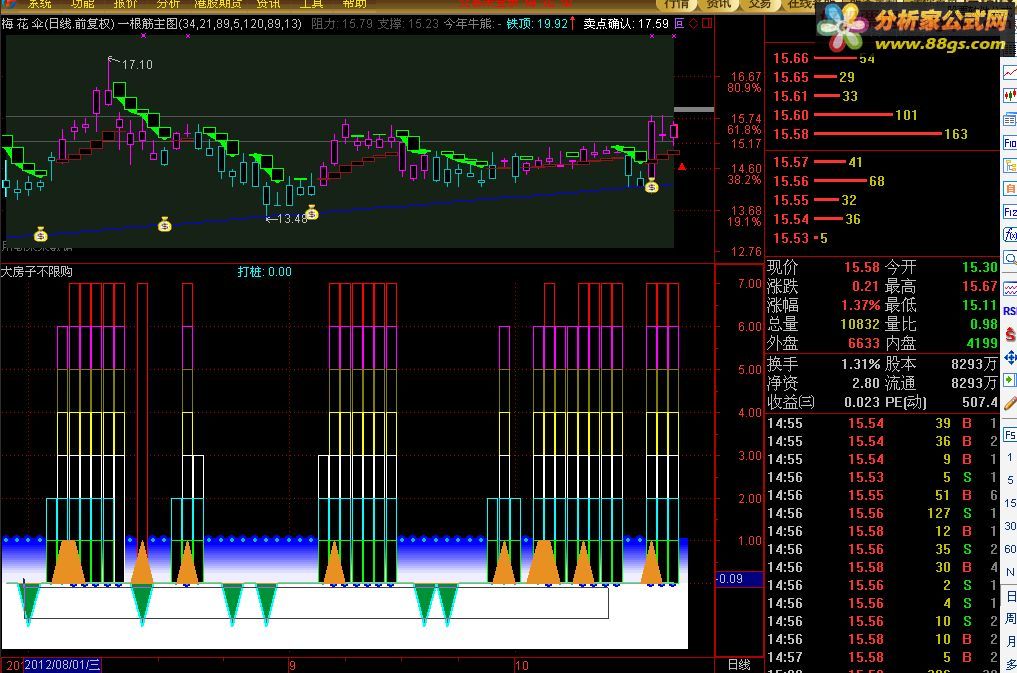The width and height of the screenshot is (1017, 673).
Task: Switch to 60-minute period button
Action: 1010,549
